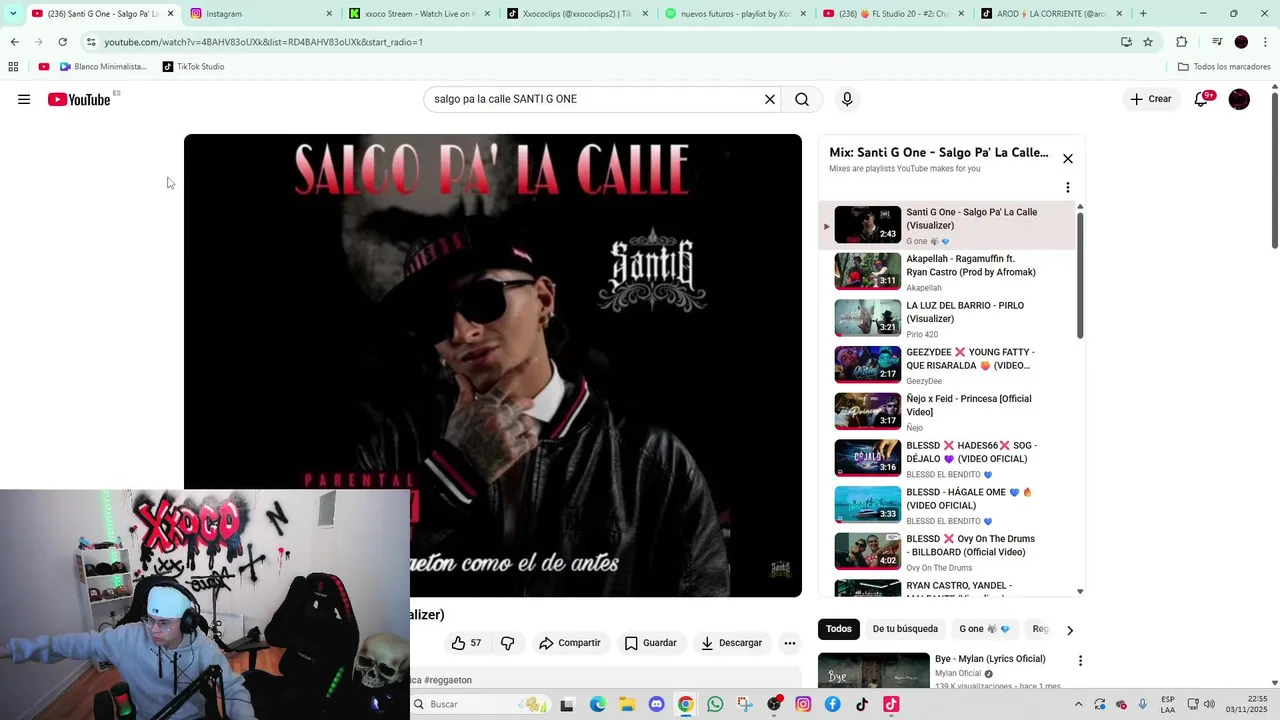Open the Chrome media controls icon
The height and width of the screenshot is (720, 1280).
(1217, 42)
